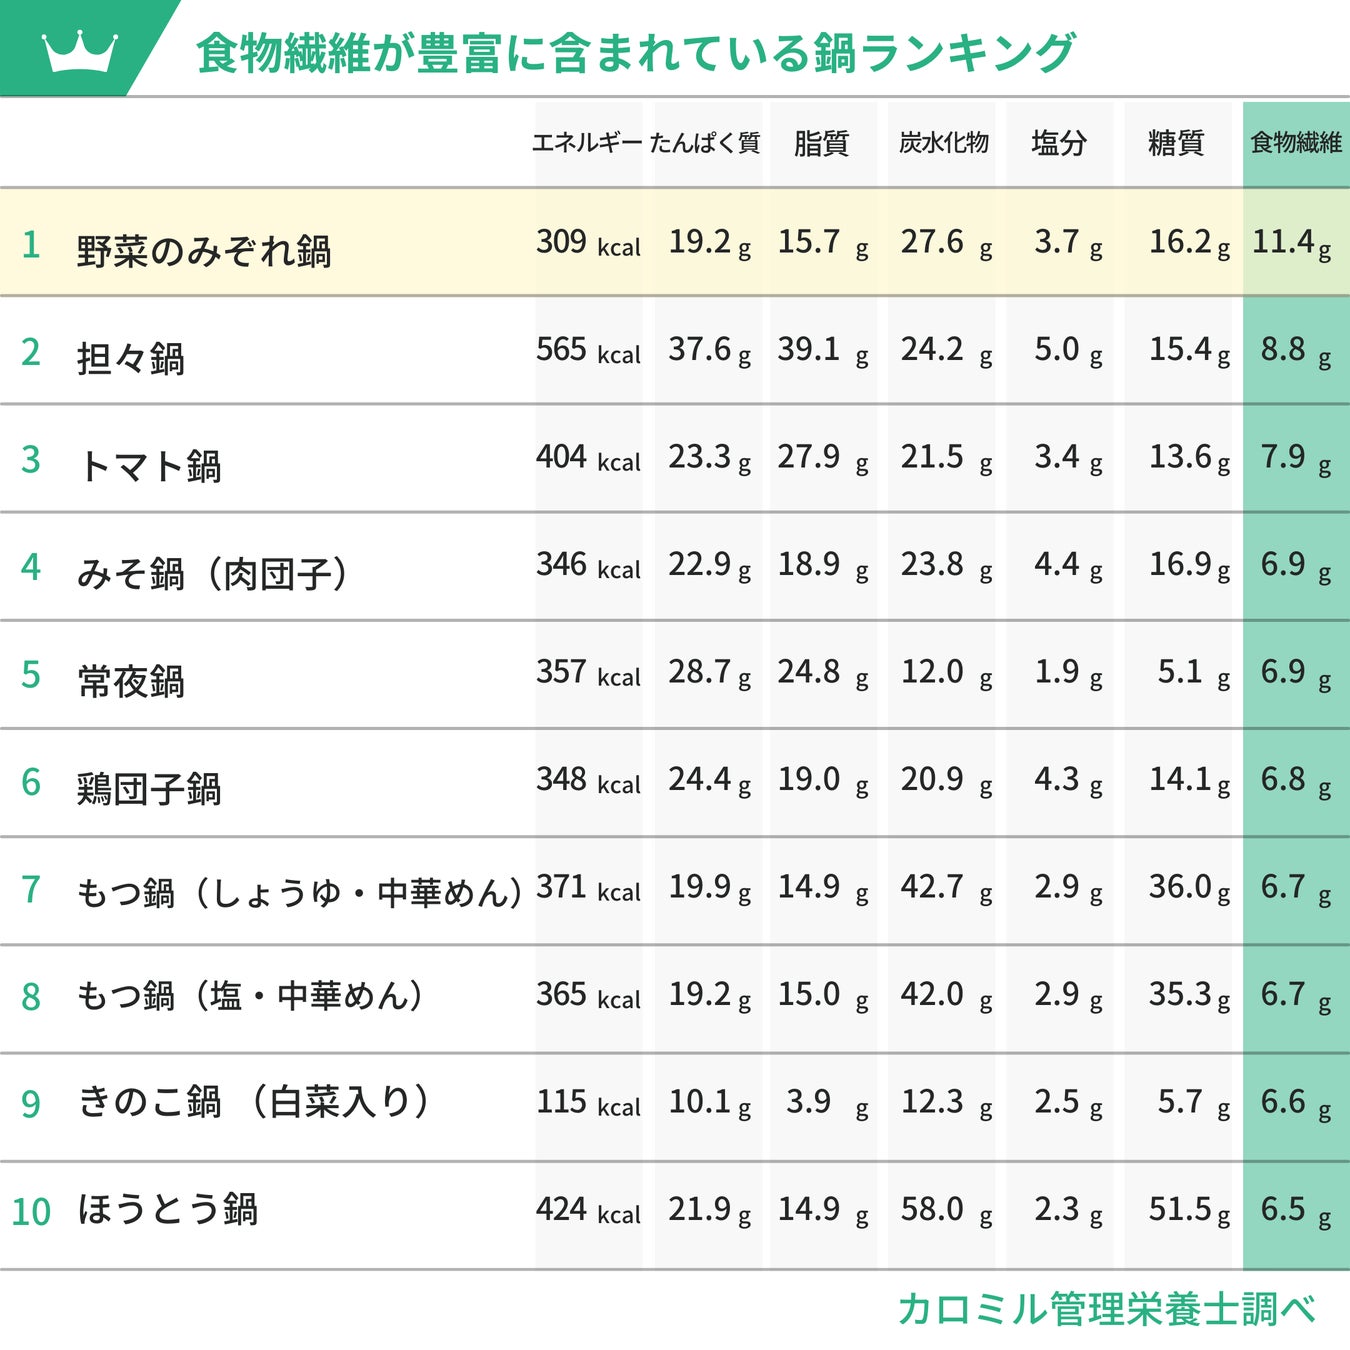
Task: Select the エネルギー column header
Action: [587, 143]
